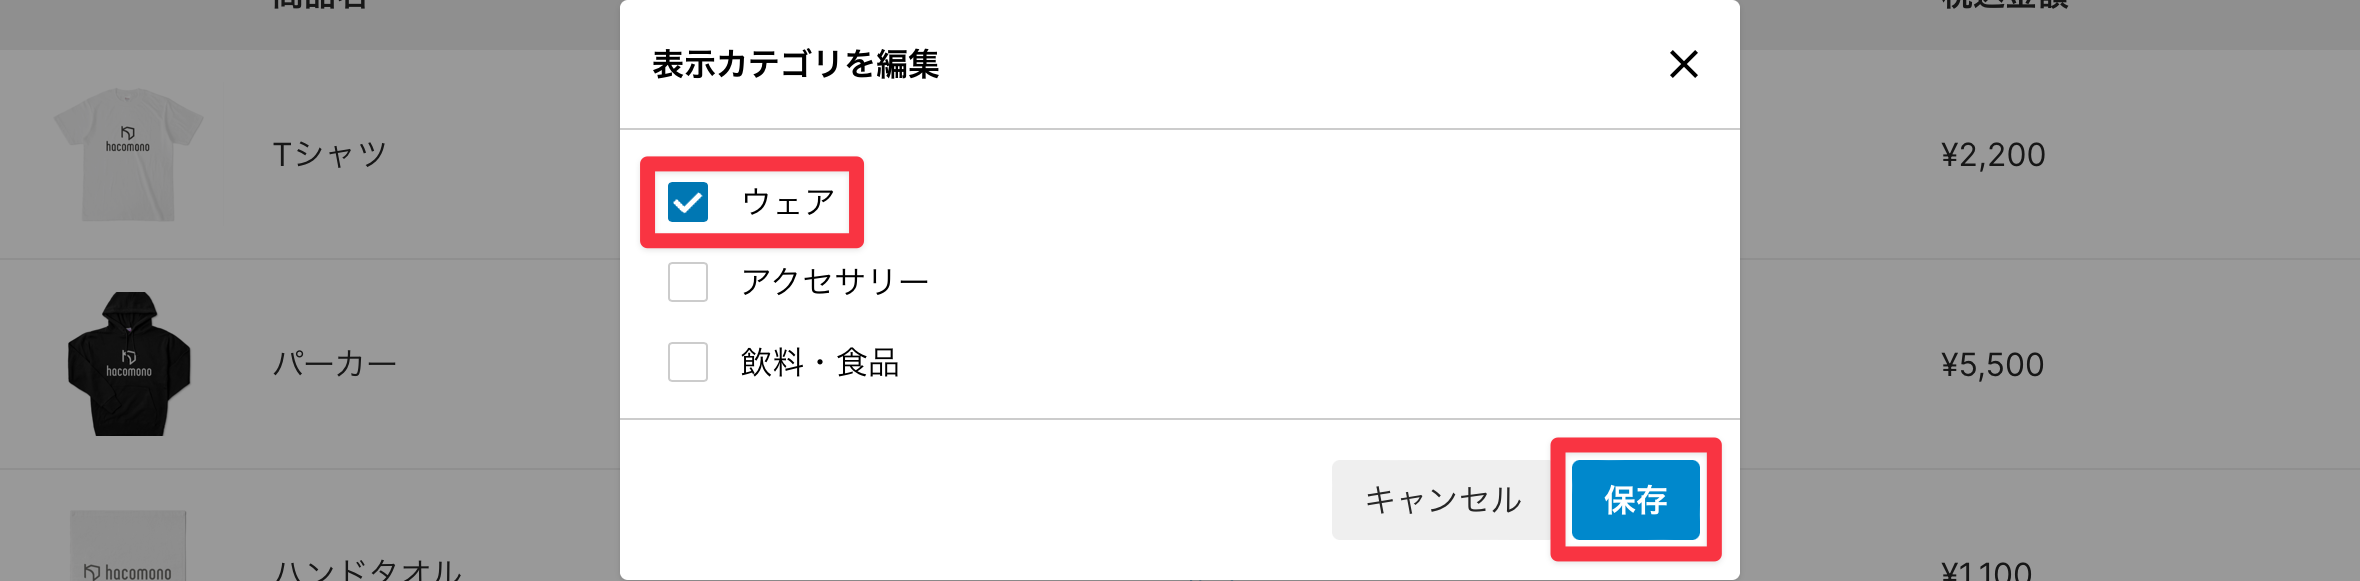Image resolution: width=2360 pixels, height=581 pixels.
Task: Select the アクセサリー label text
Action: pos(834,282)
